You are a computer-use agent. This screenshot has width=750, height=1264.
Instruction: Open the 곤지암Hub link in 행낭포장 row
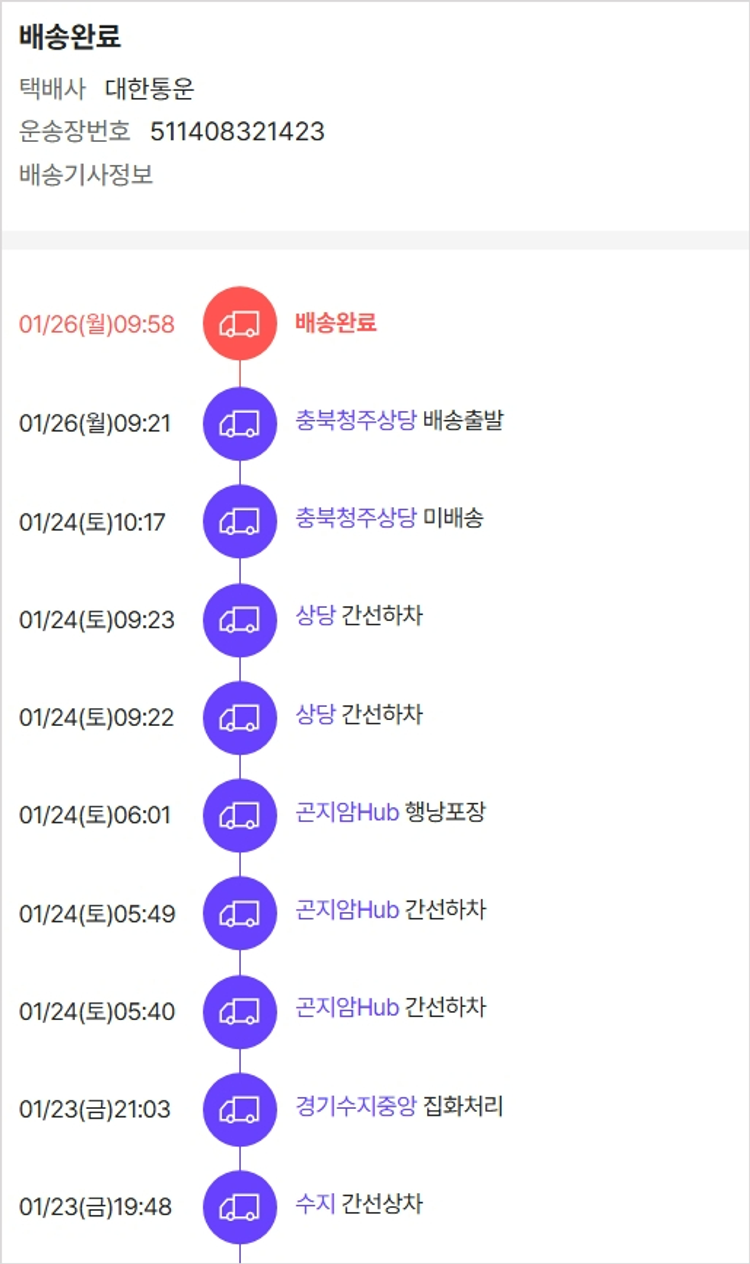(x=347, y=812)
